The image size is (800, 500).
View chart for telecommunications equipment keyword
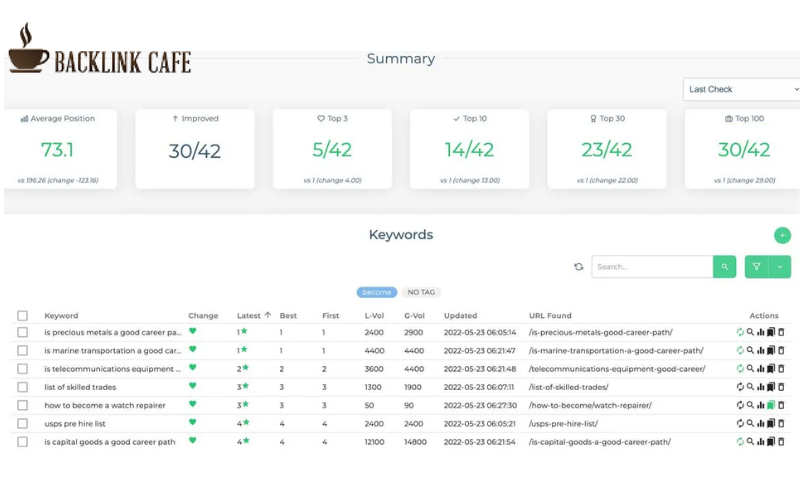[760, 368]
